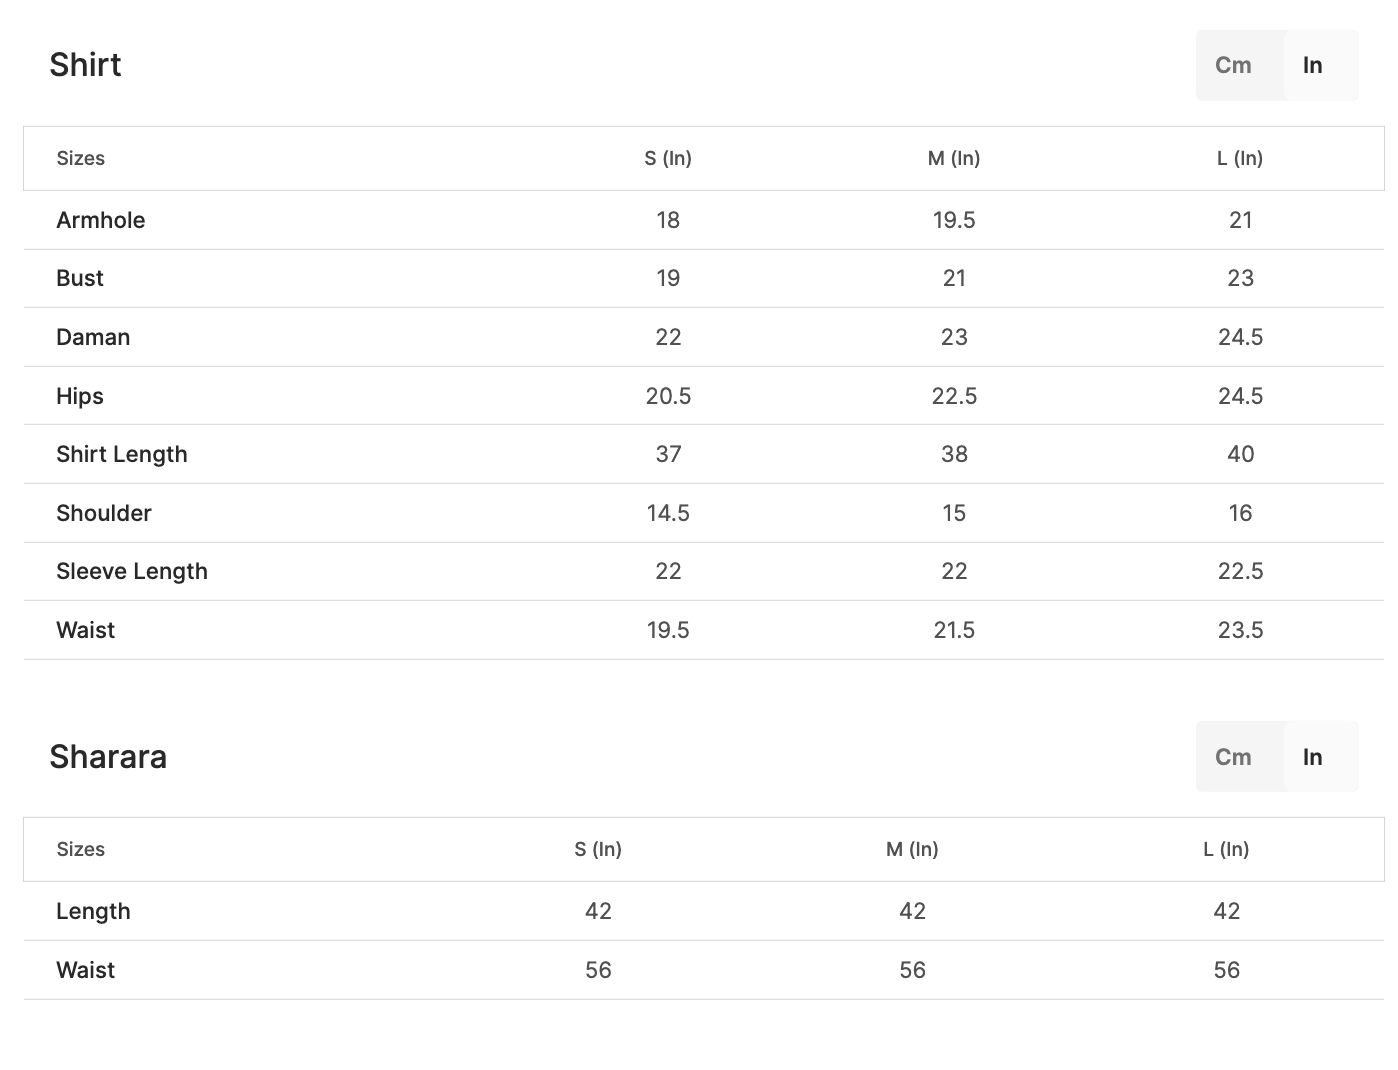Image resolution: width=1398 pixels, height=1070 pixels.
Task: Click S (In) column header in Shirt table
Action: [668, 158]
